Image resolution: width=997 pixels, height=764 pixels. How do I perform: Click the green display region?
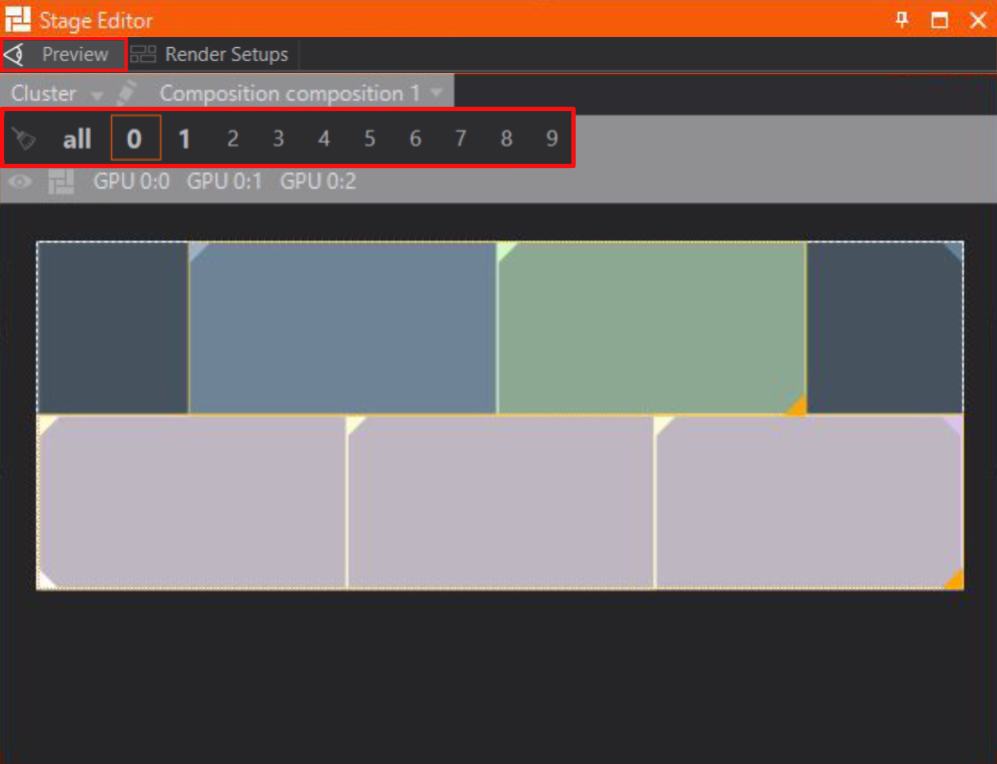tap(650, 328)
